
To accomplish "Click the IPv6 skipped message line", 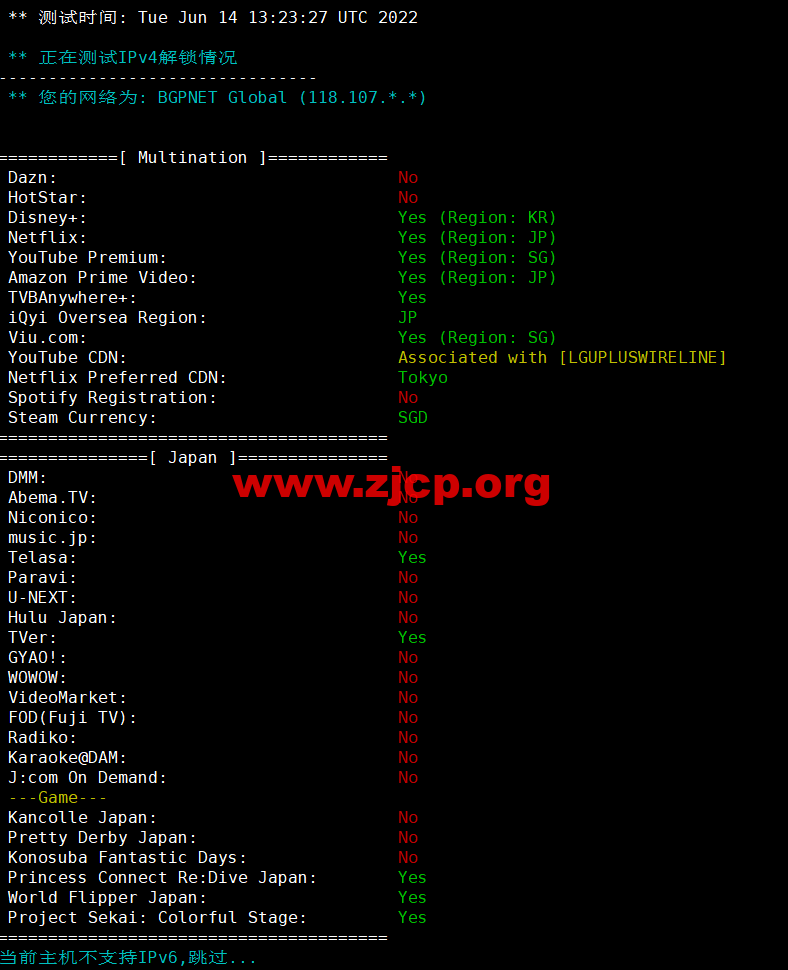I will 128,958.
